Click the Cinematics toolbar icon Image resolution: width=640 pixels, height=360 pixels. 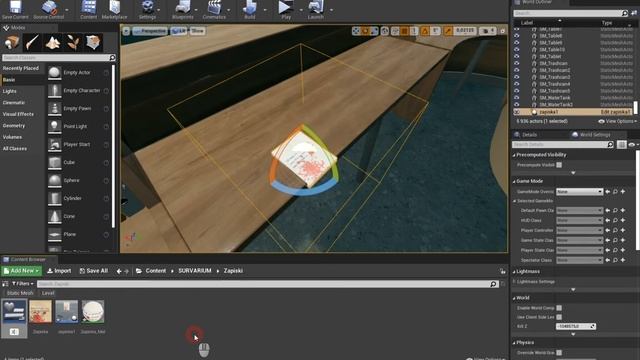(214, 8)
